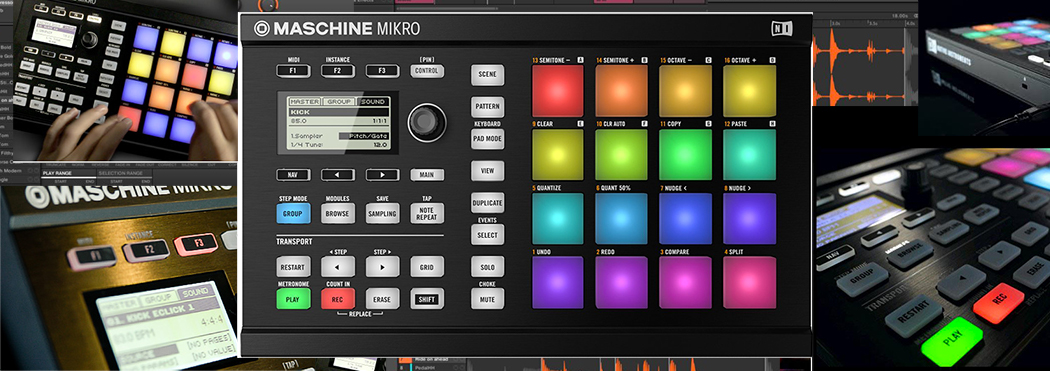Click the NAV button below the display
The image size is (1050, 371).
coord(293,175)
